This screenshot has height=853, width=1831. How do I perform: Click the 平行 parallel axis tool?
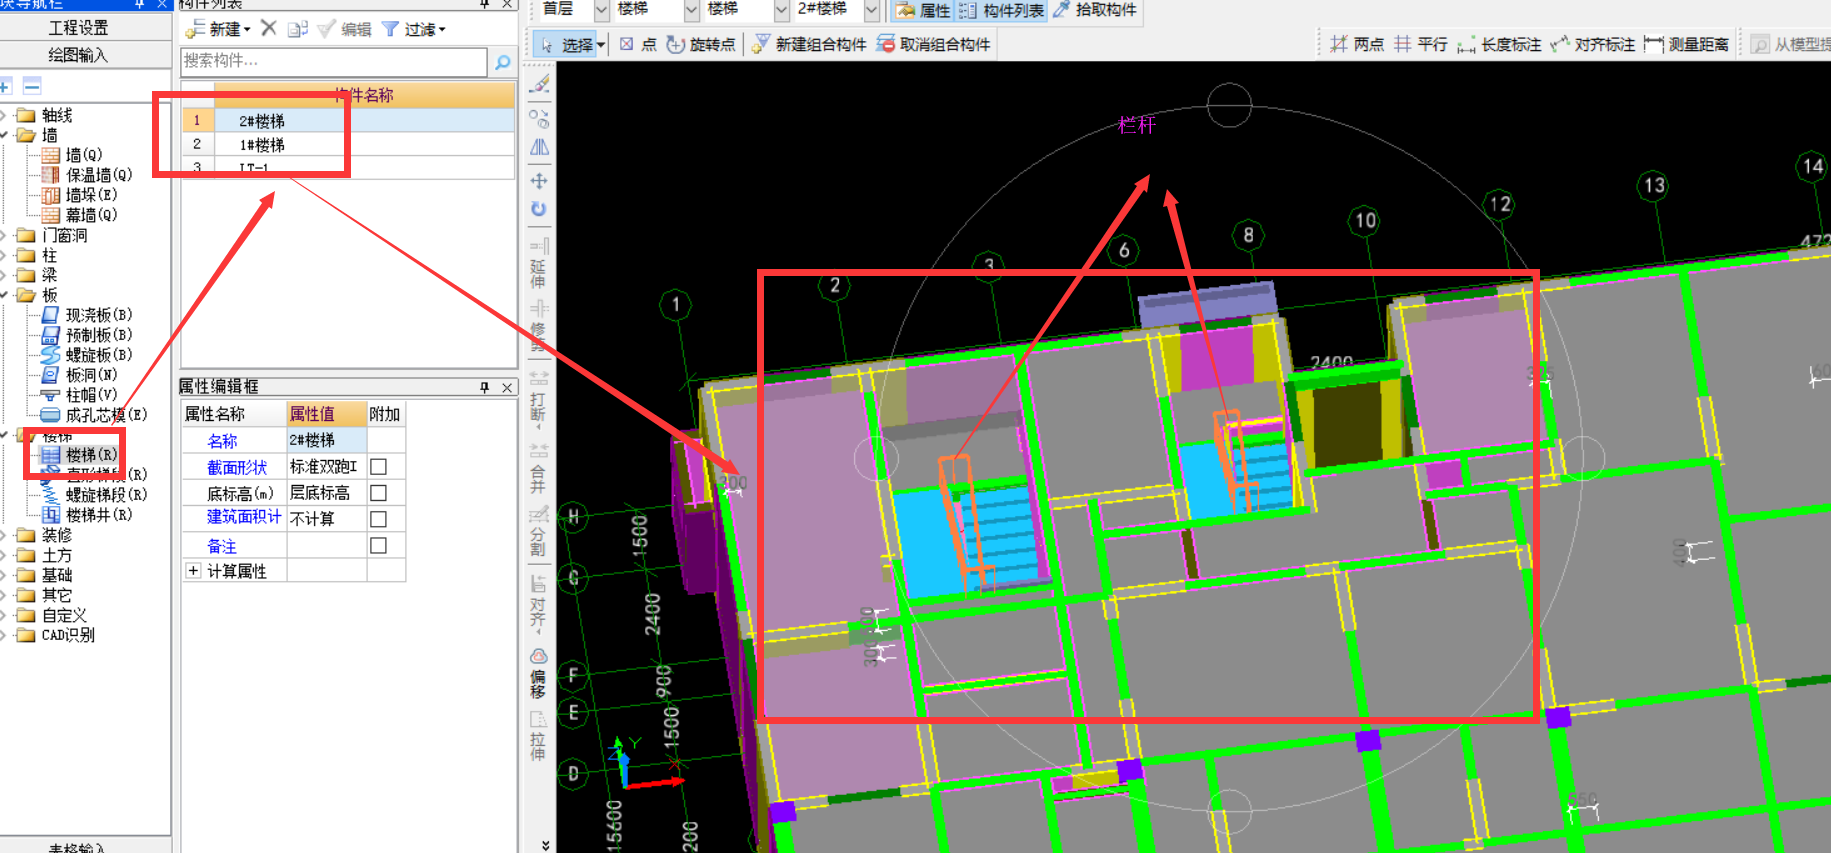click(x=1421, y=45)
